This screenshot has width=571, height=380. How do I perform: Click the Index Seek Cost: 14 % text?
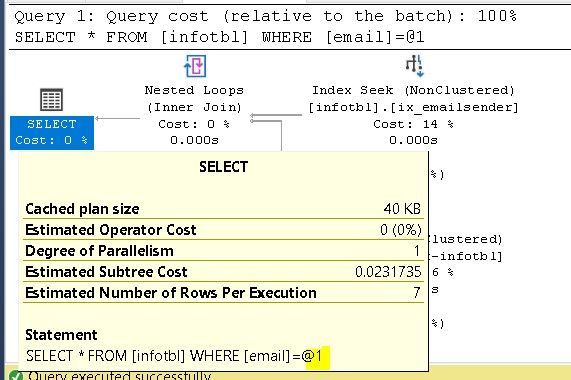pos(413,124)
